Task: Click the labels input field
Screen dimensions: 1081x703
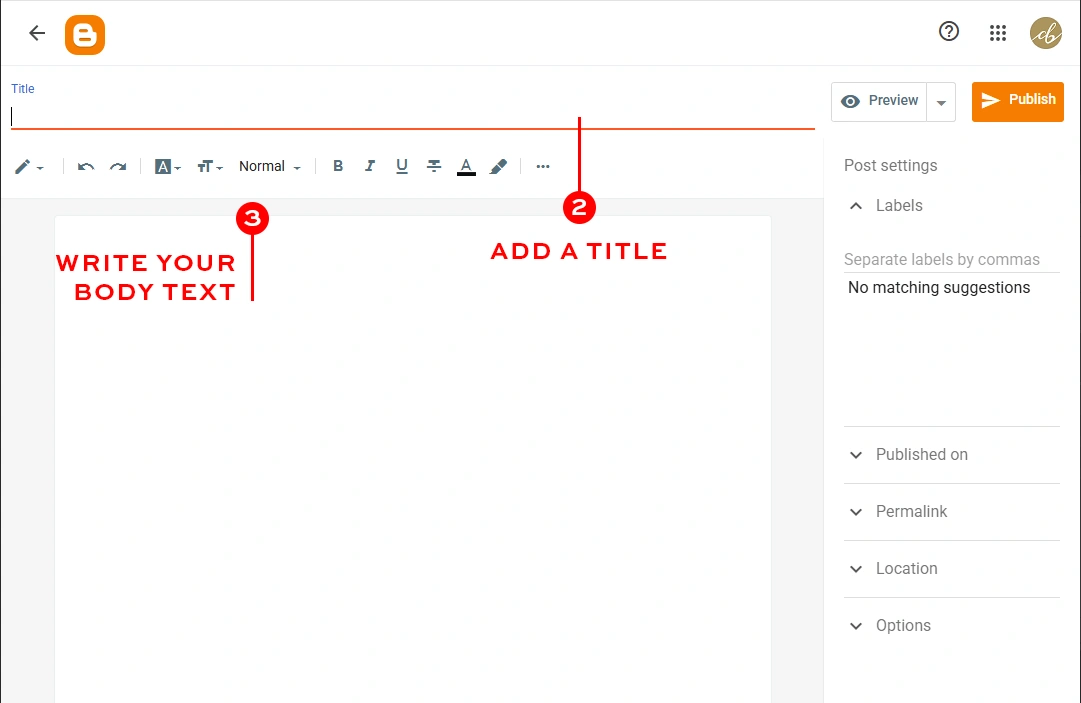Action: click(x=951, y=259)
